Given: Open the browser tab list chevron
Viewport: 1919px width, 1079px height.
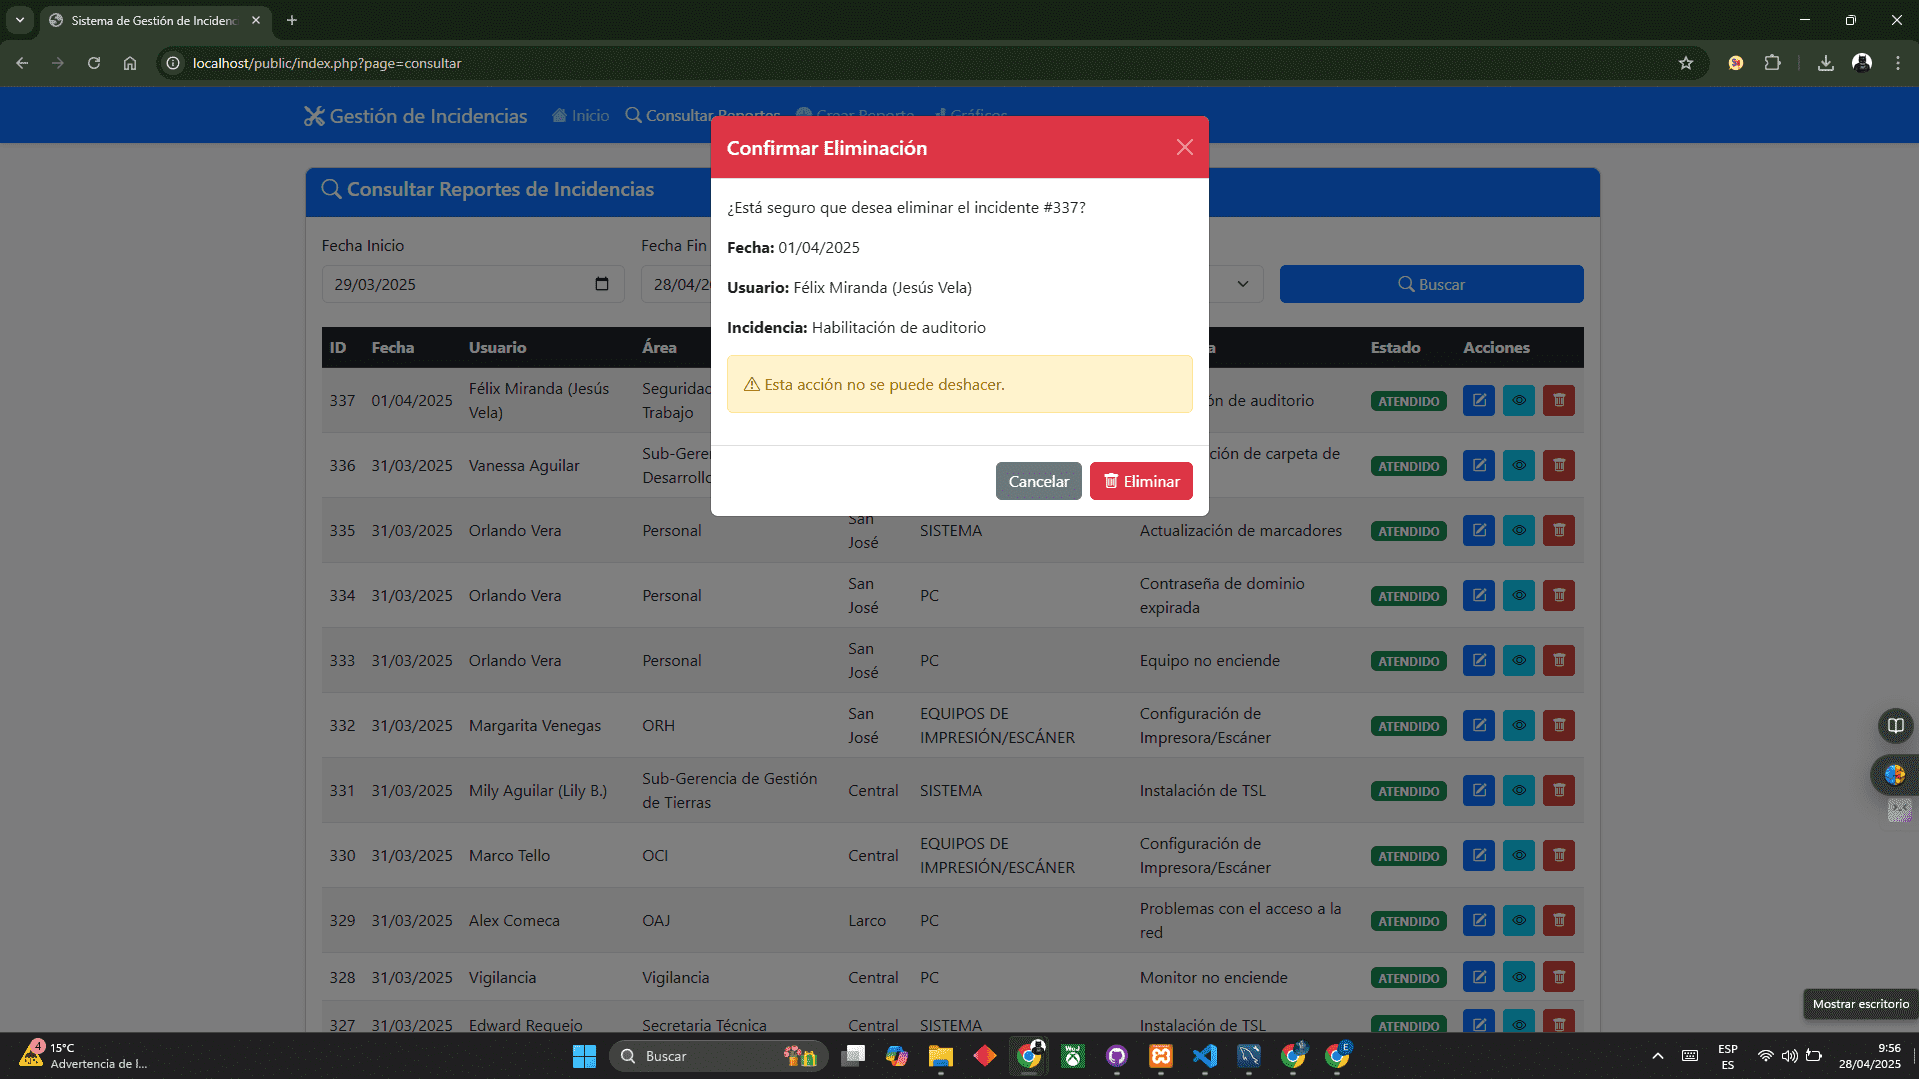Looking at the screenshot, I should click(x=19, y=20).
